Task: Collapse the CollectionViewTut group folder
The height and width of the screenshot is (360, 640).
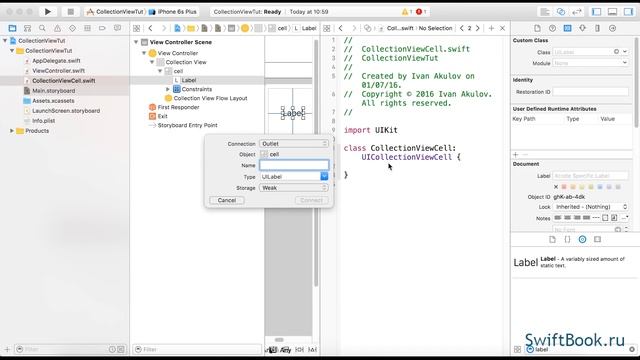Action: point(12,51)
